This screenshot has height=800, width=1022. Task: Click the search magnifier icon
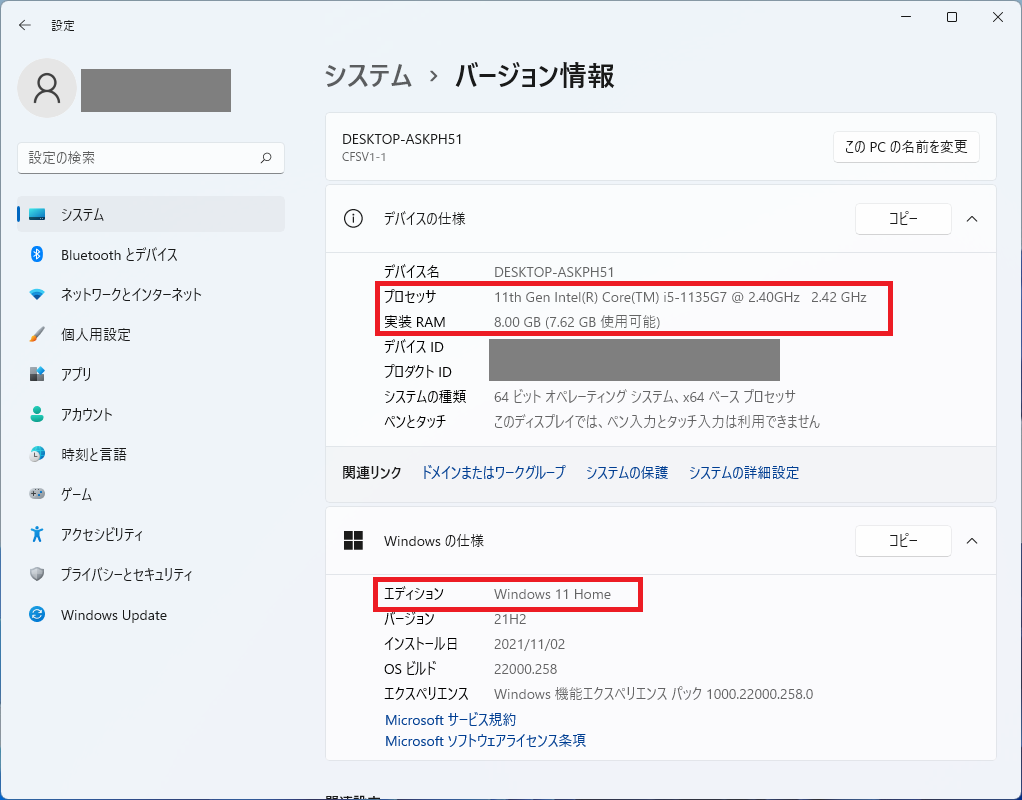pyautogui.click(x=266, y=158)
